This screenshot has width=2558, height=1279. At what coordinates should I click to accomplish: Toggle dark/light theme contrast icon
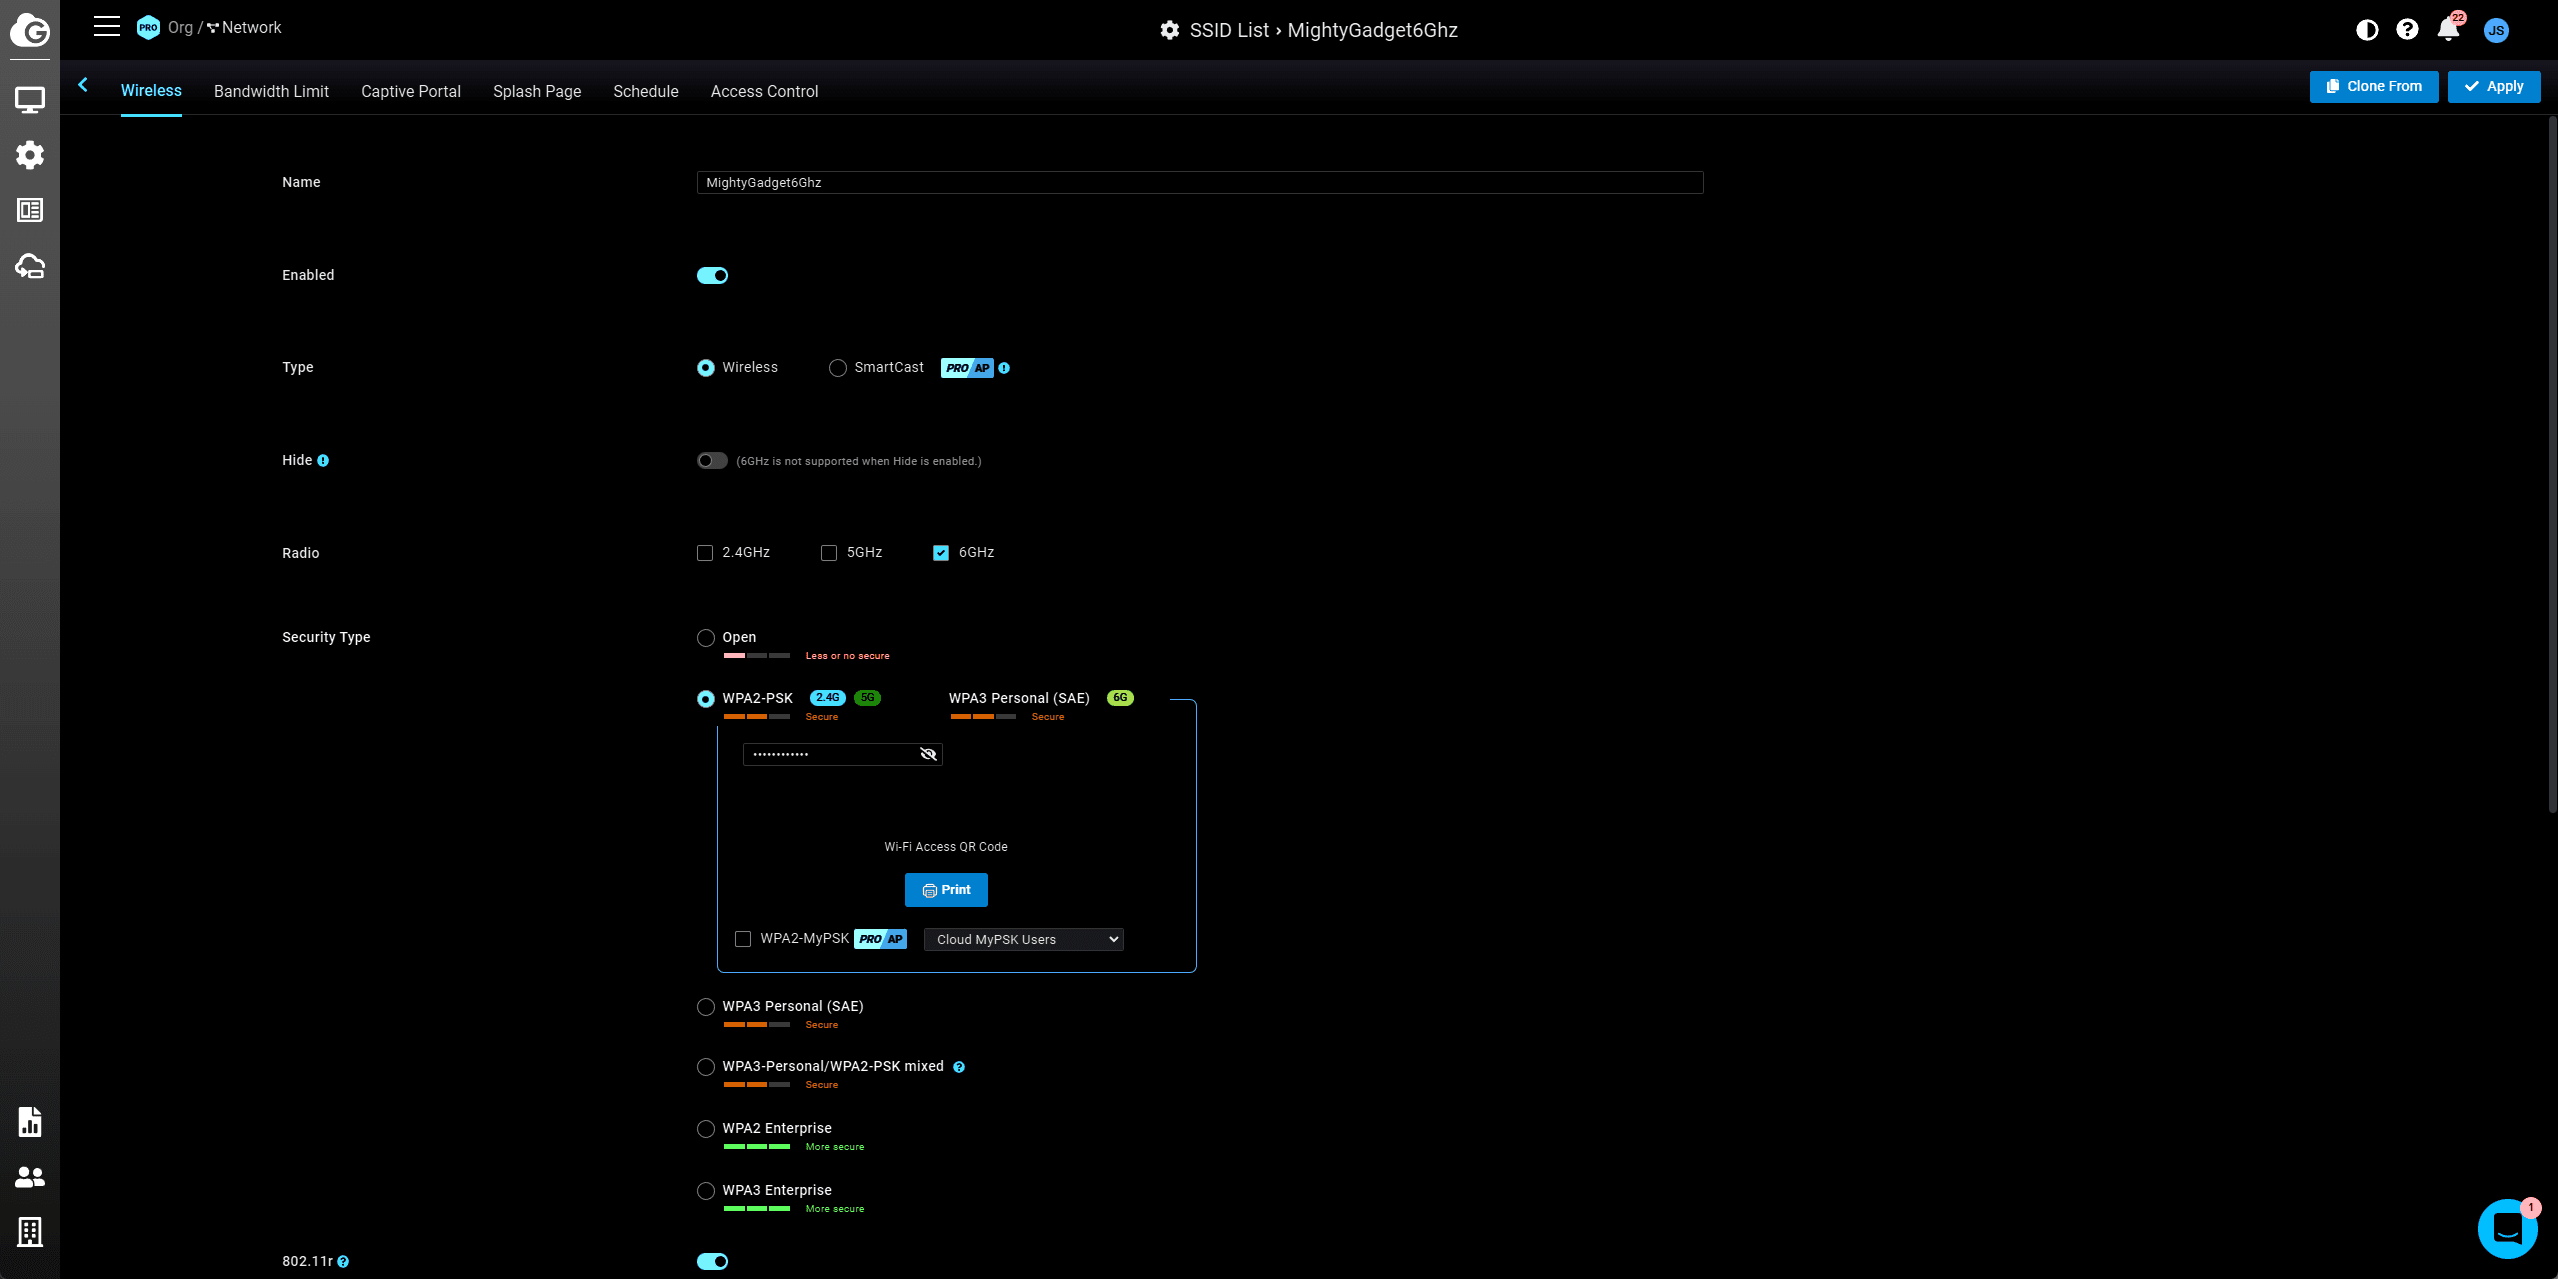point(2366,30)
